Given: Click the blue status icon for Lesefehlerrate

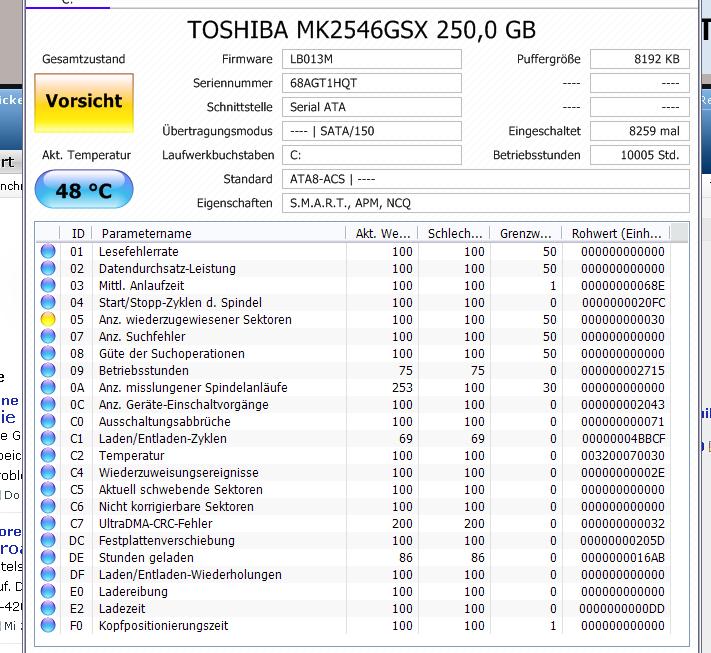Looking at the screenshot, I should click(48, 251).
